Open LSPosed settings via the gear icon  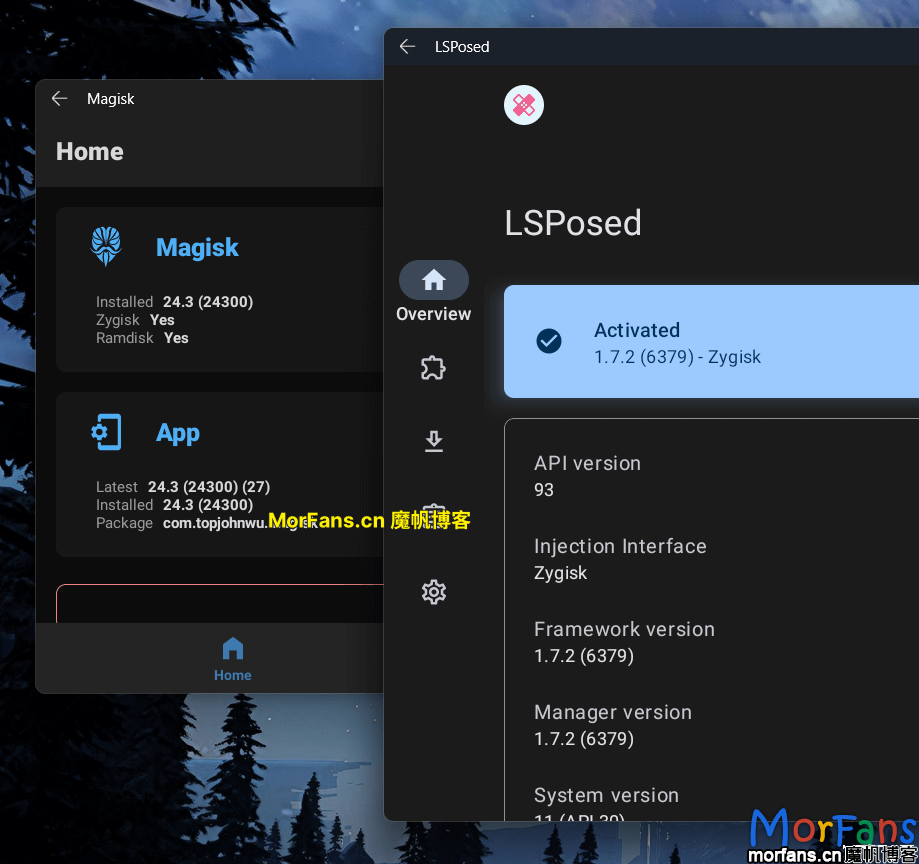433,592
